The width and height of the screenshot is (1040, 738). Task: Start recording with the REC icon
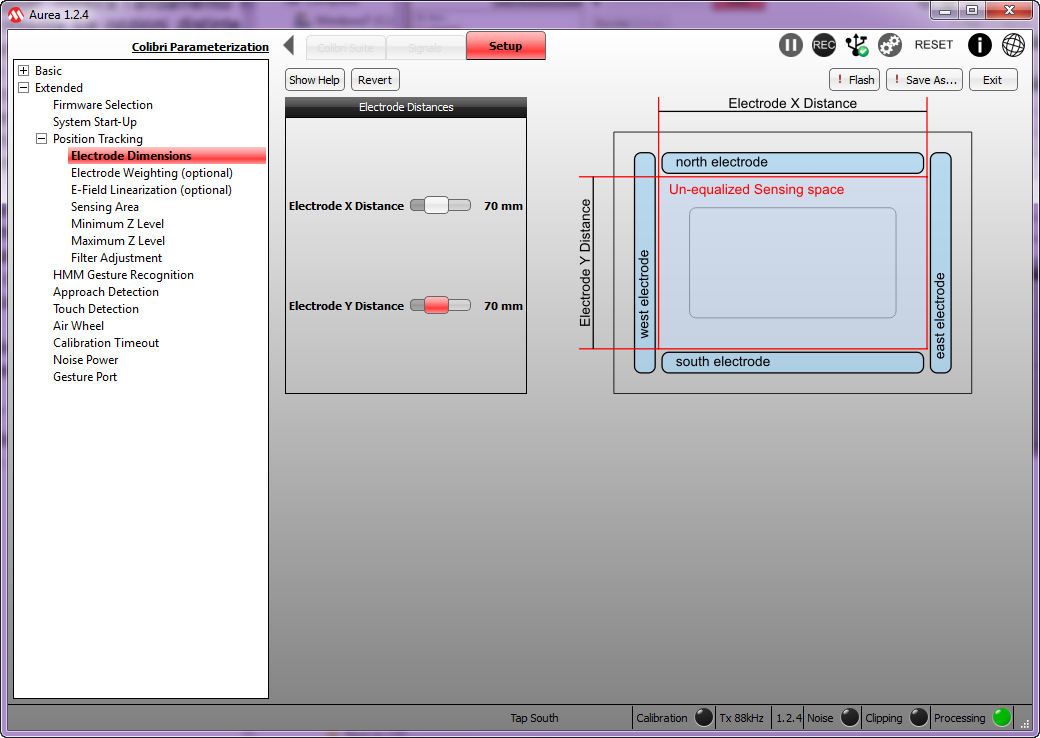coord(824,45)
